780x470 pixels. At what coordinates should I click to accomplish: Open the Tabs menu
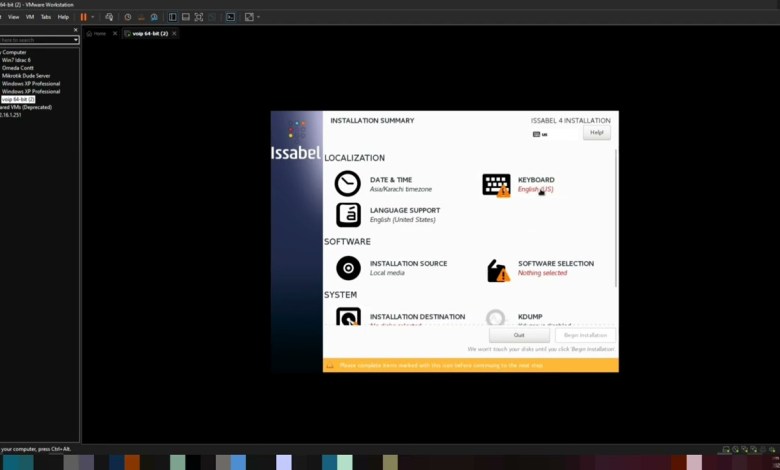(x=46, y=17)
